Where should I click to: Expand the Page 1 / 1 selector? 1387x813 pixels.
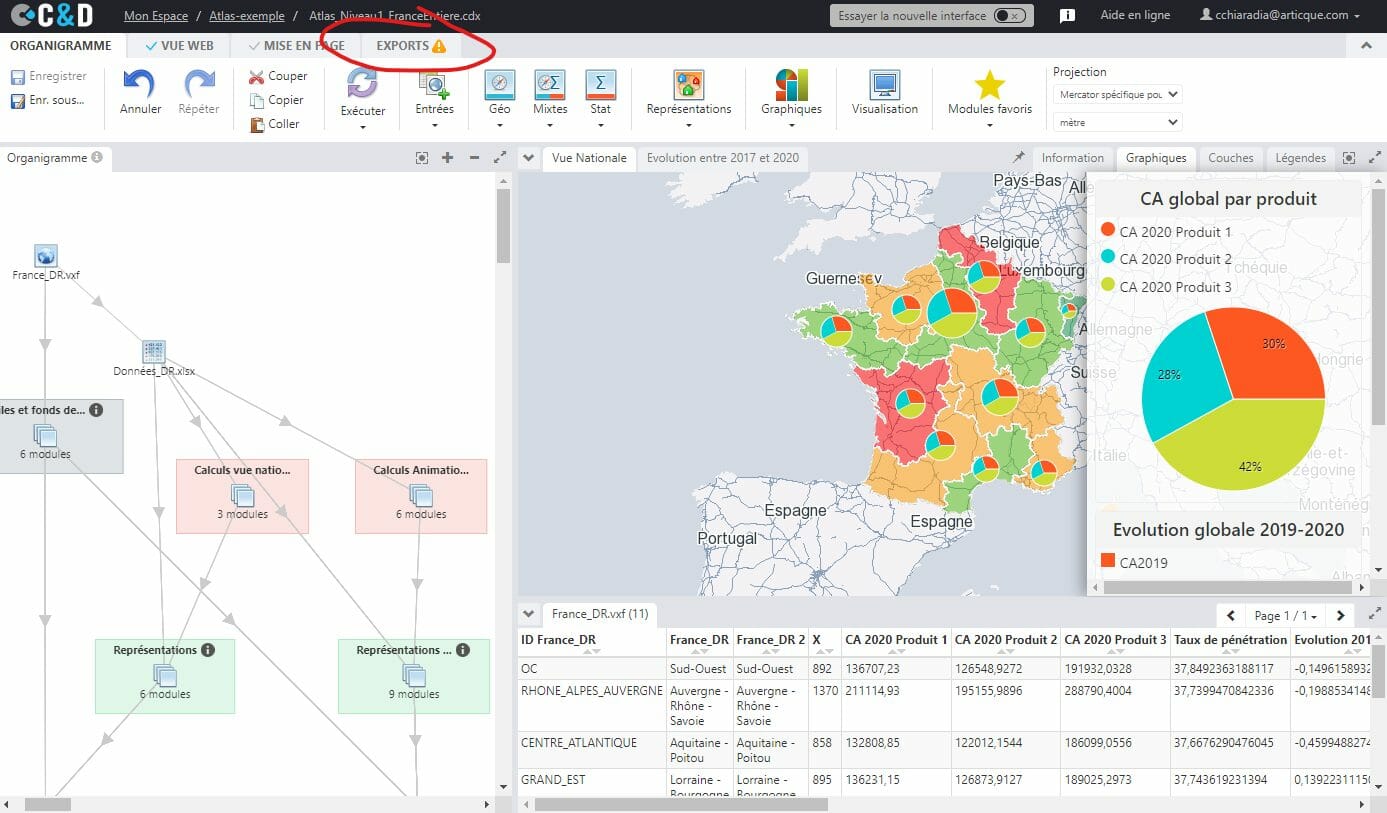pyautogui.click(x=1285, y=615)
